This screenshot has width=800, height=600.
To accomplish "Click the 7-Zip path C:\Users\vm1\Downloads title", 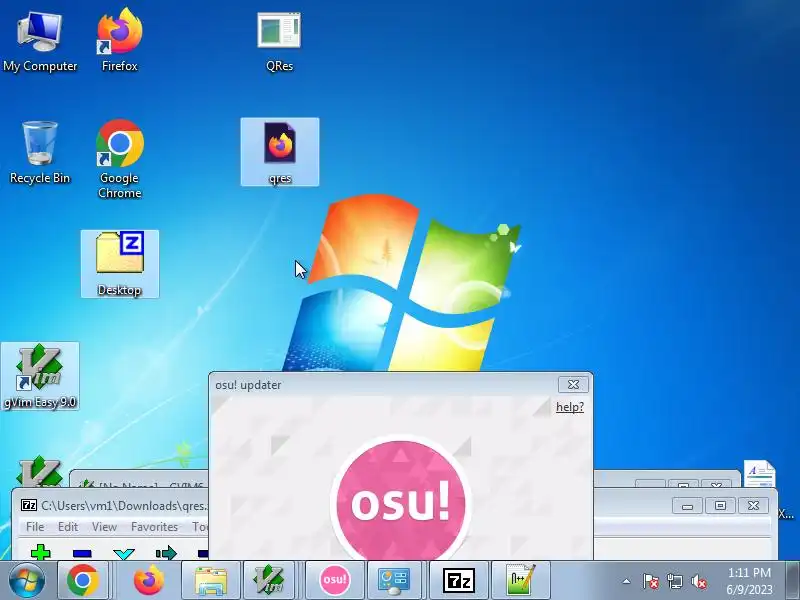I will click(124, 506).
